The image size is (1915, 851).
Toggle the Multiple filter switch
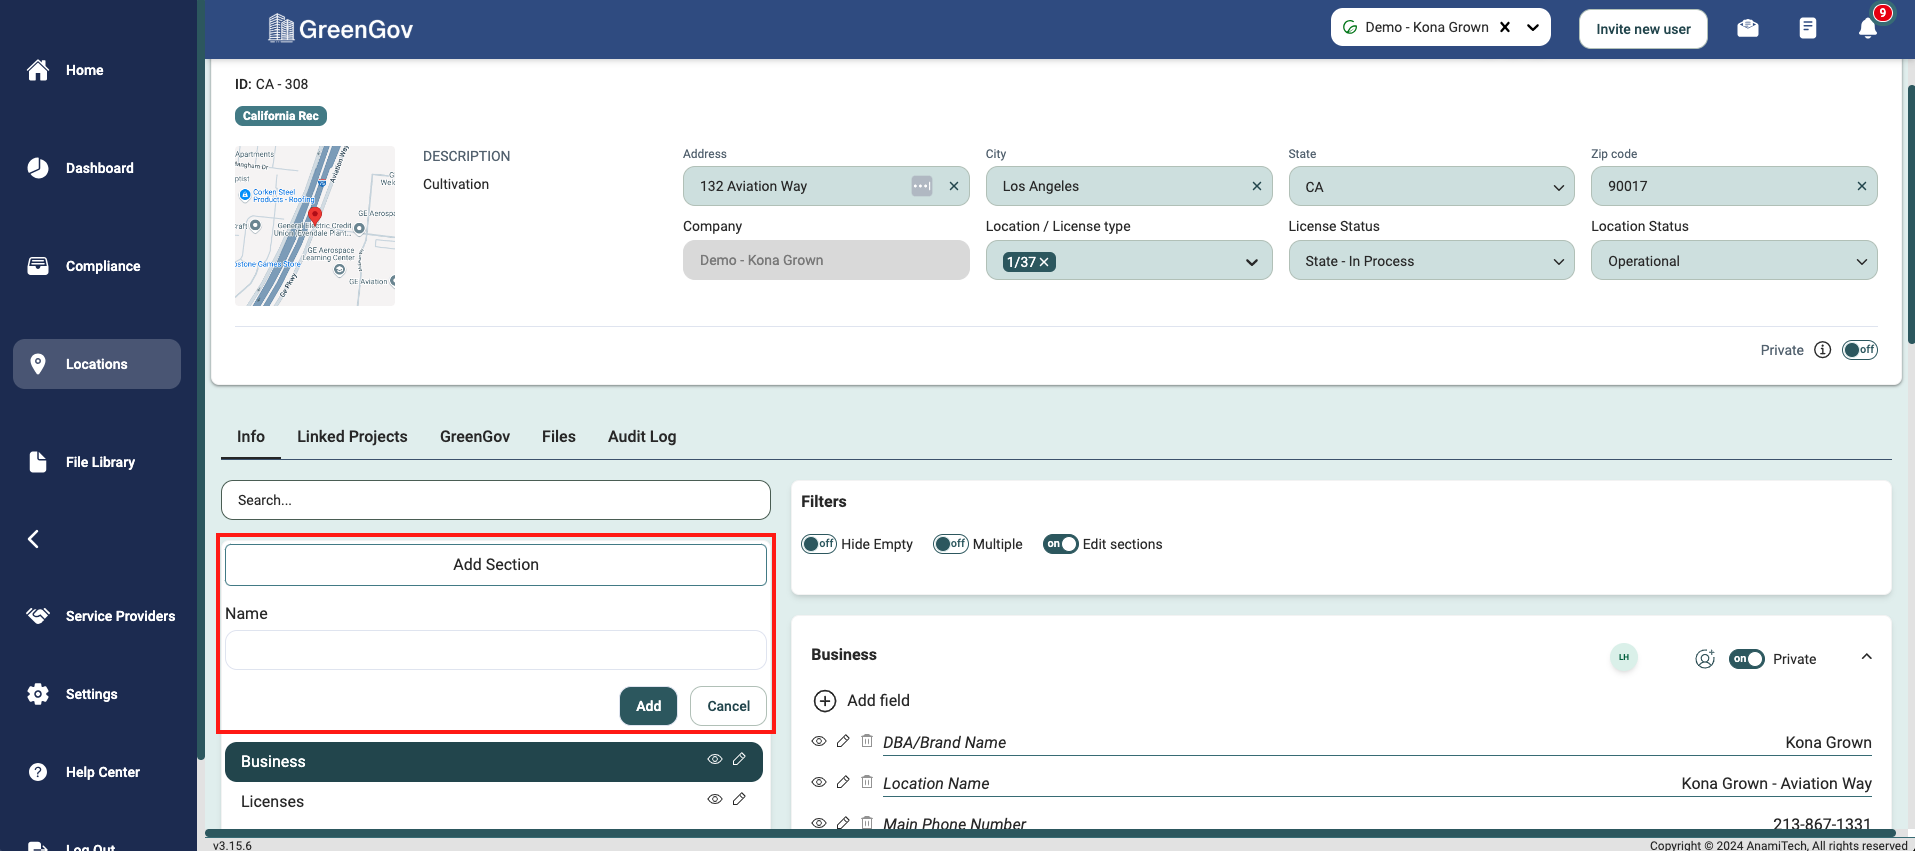[x=950, y=544]
